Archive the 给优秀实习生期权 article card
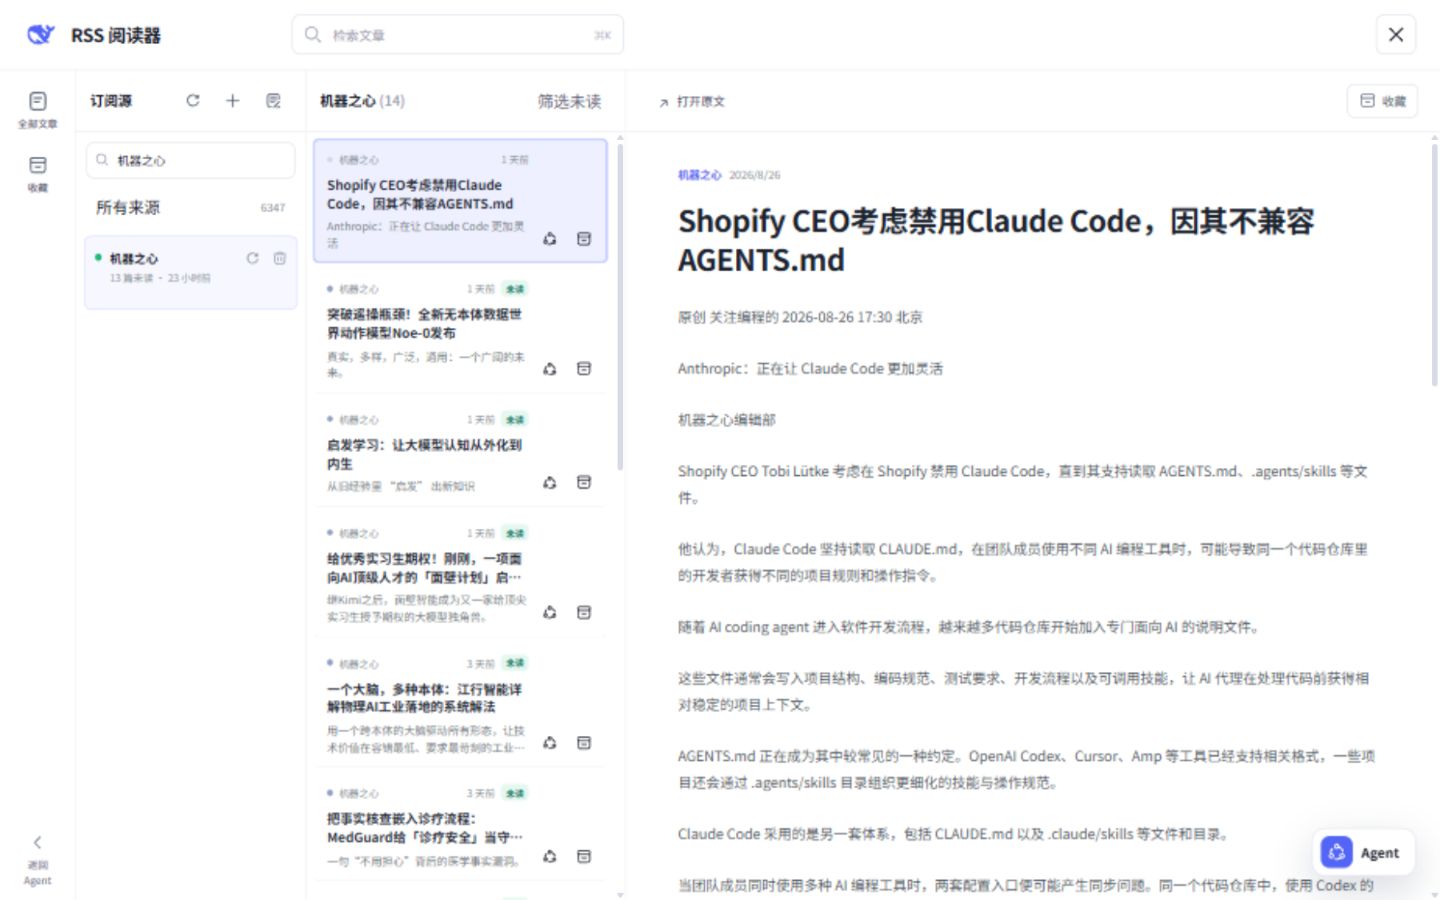Viewport: 1440px width, 900px height. point(584,612)
